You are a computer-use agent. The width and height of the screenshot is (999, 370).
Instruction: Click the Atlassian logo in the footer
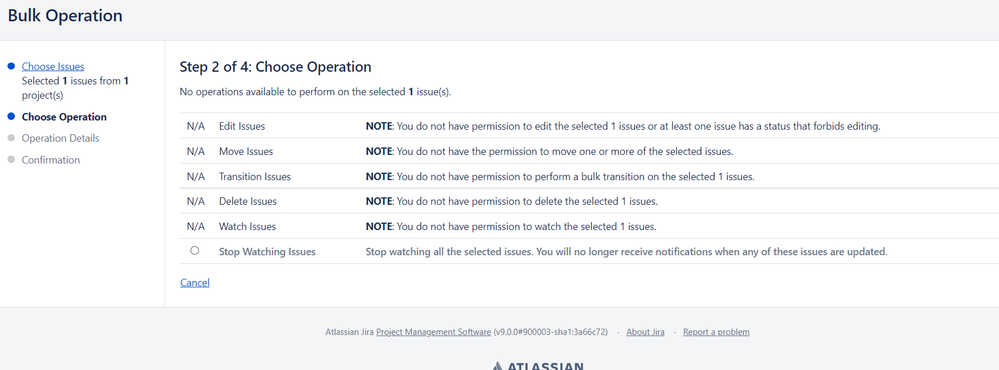coord(538,366)
